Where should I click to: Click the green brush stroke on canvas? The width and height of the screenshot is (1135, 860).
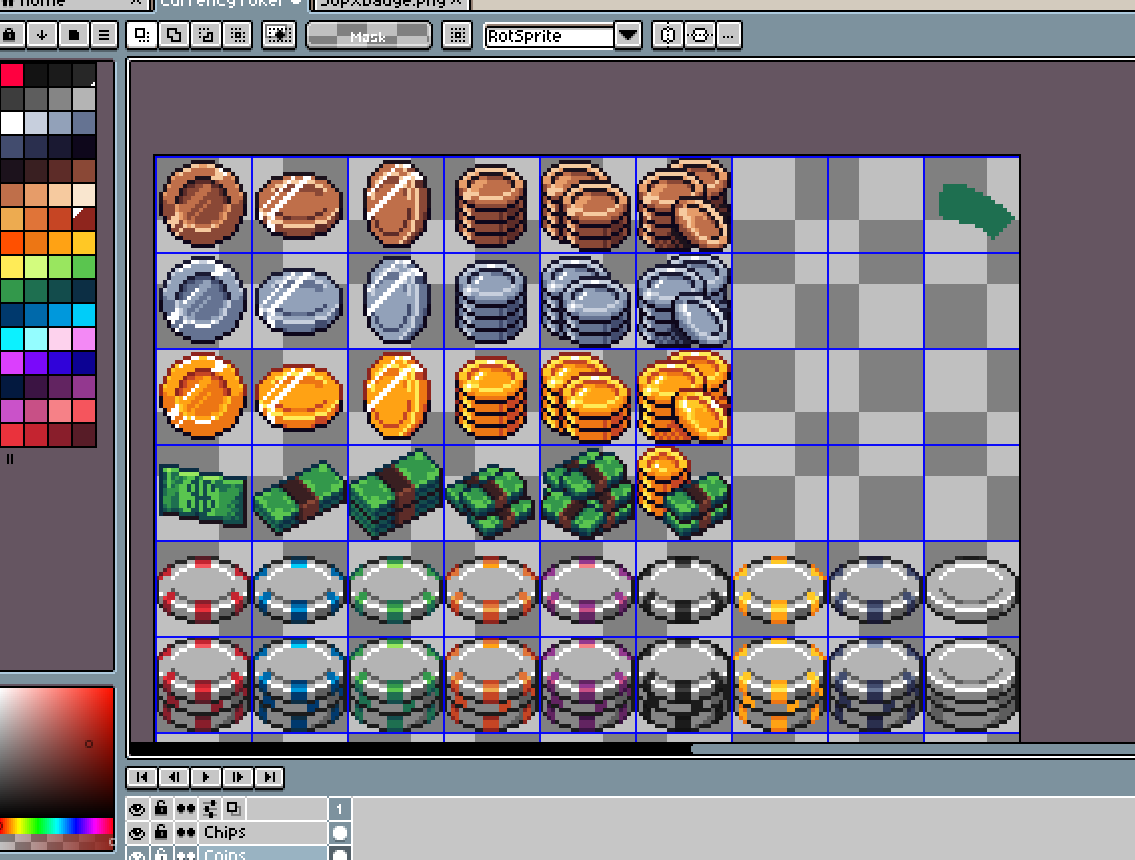pyautogui.click(x=976, y=210)
